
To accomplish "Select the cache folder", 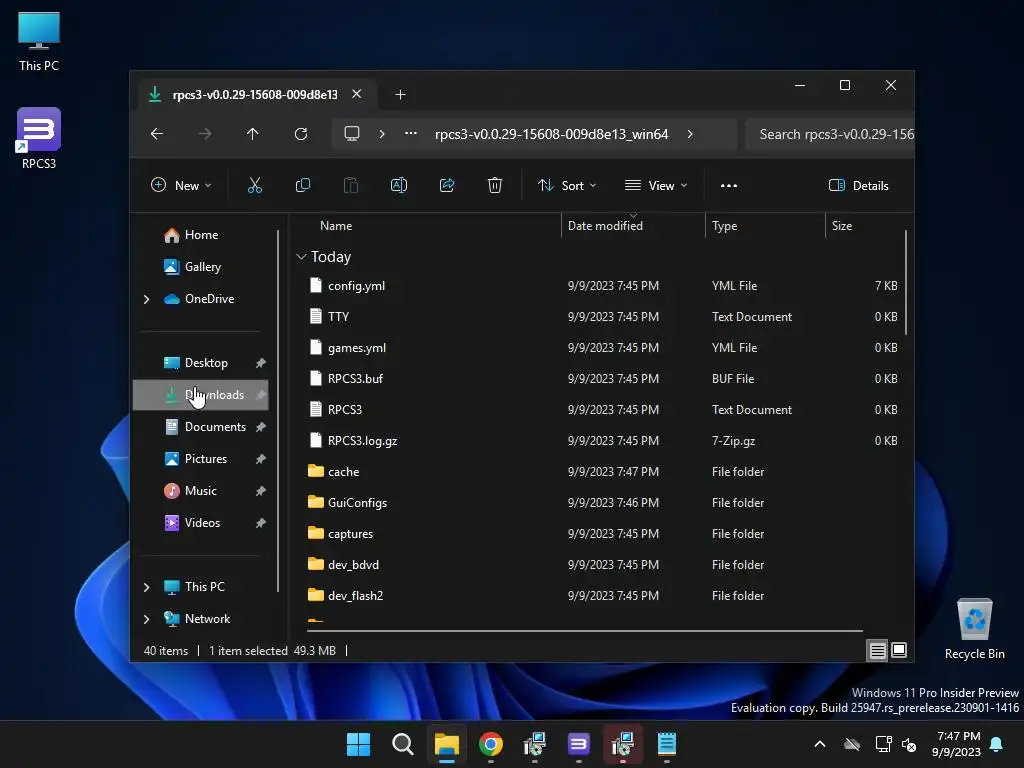I will (601, 472).
